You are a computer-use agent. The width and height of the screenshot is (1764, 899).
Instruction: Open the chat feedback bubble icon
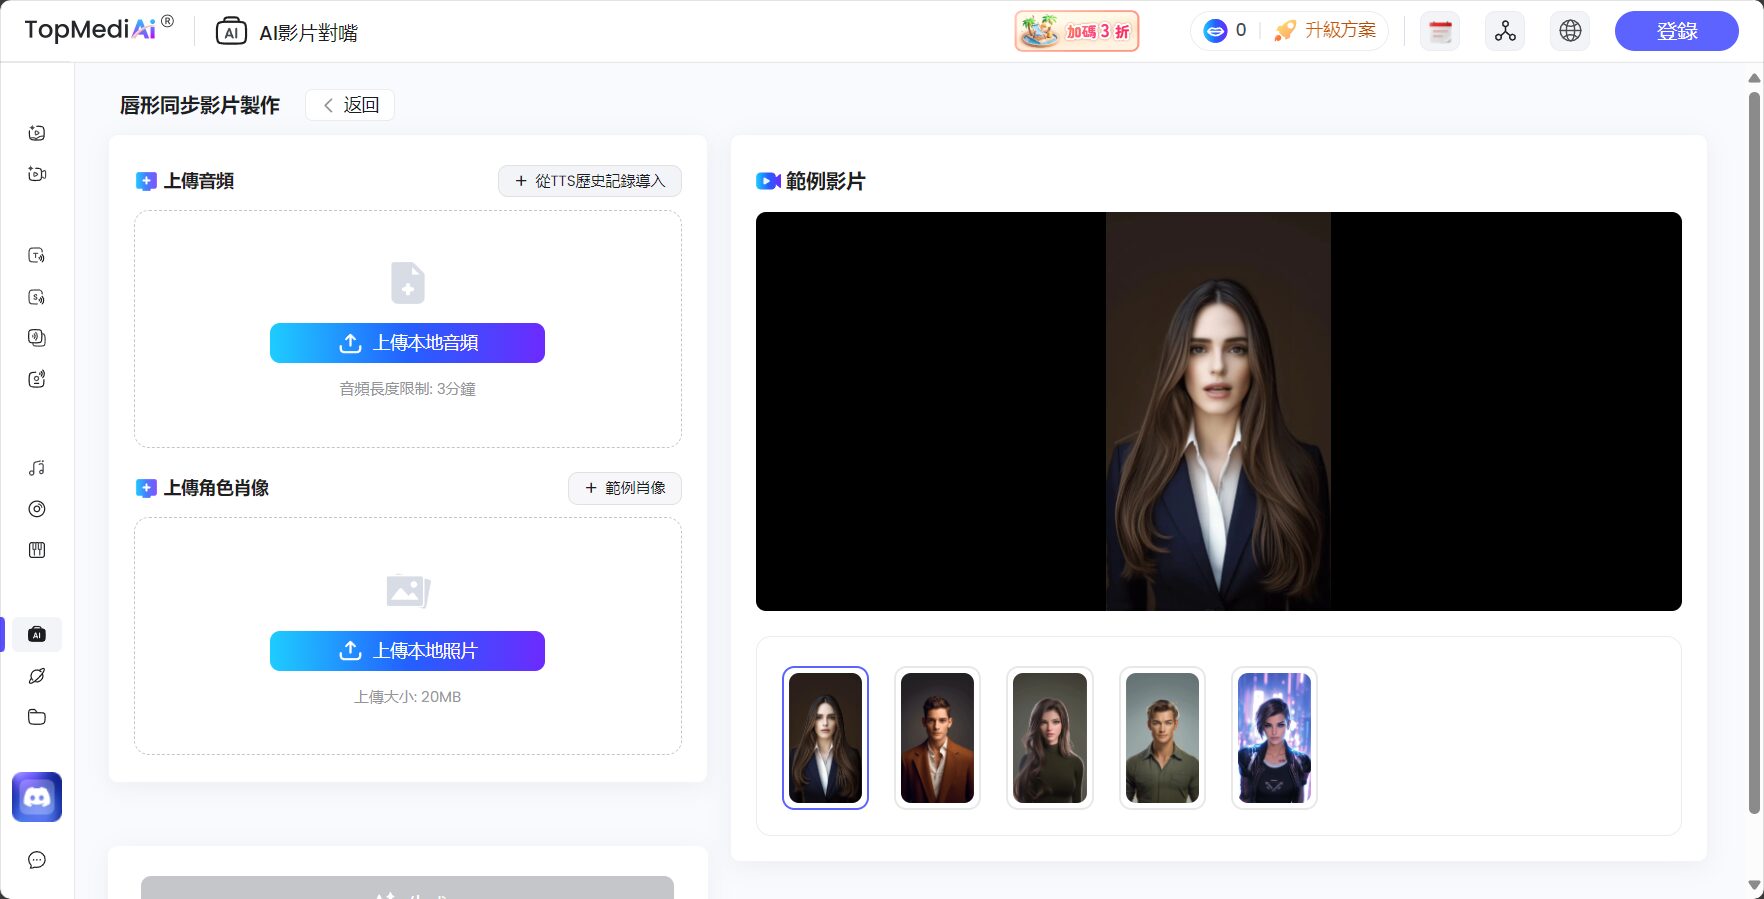click(x=37, y=860)
